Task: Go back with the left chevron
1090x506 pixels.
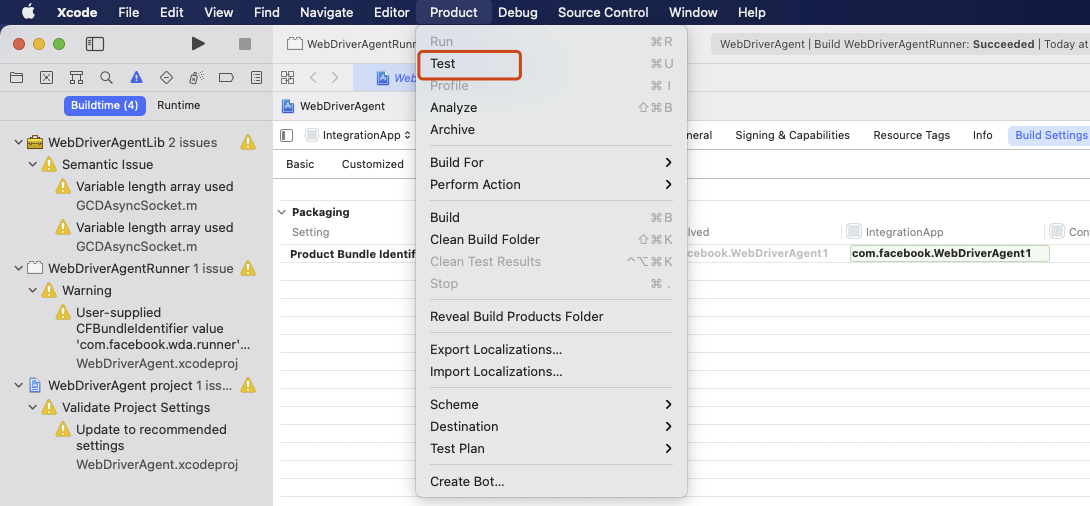Action: point(314,77)
